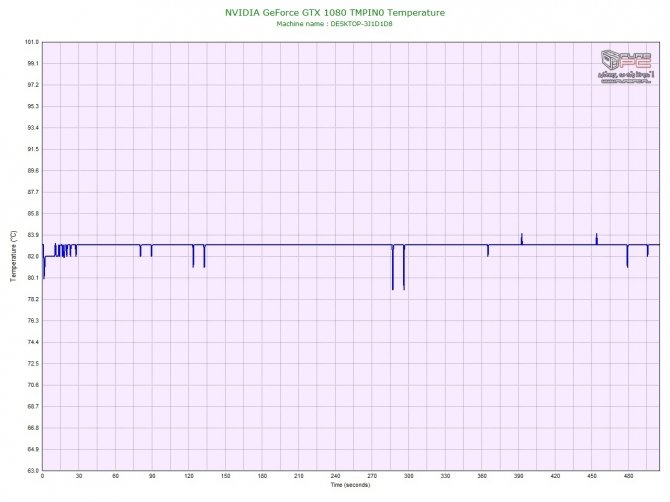The image size is (670, 502).
Task: Click the chart title 'NVIDIA GeForce GTX 1080 TMPIN0 Temperature'
Action: (x=335, y=13)
